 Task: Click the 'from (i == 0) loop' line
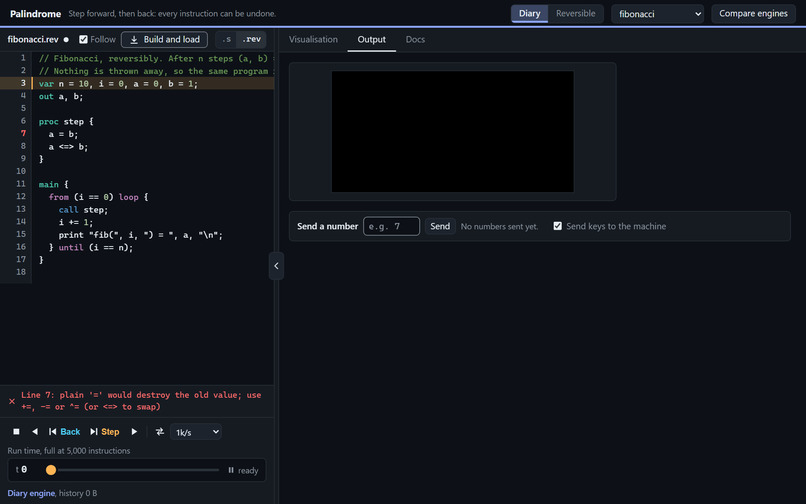click(98, 197)
